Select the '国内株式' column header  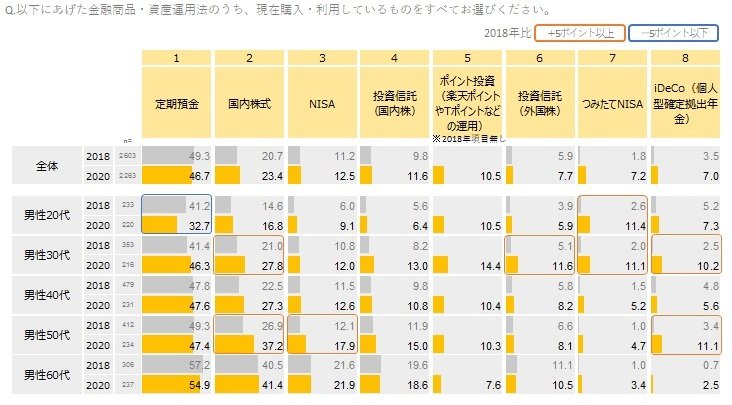pyautogui.click(x=249, y=103)
